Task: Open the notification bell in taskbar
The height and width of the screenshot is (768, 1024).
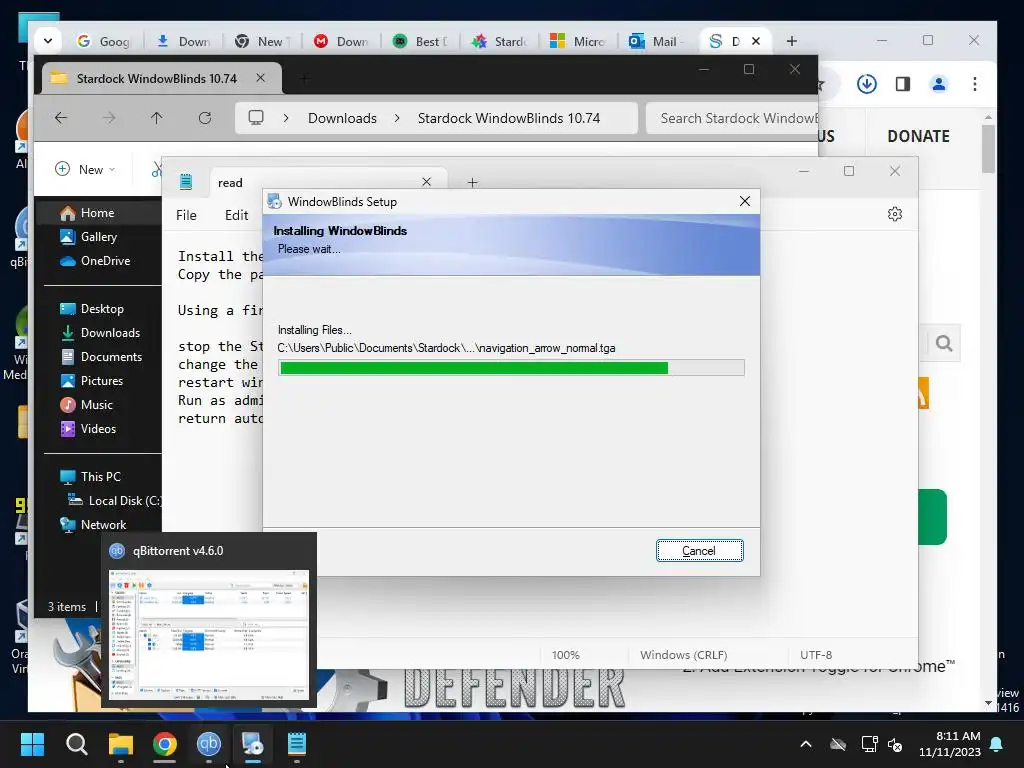Action: [997, 744]
